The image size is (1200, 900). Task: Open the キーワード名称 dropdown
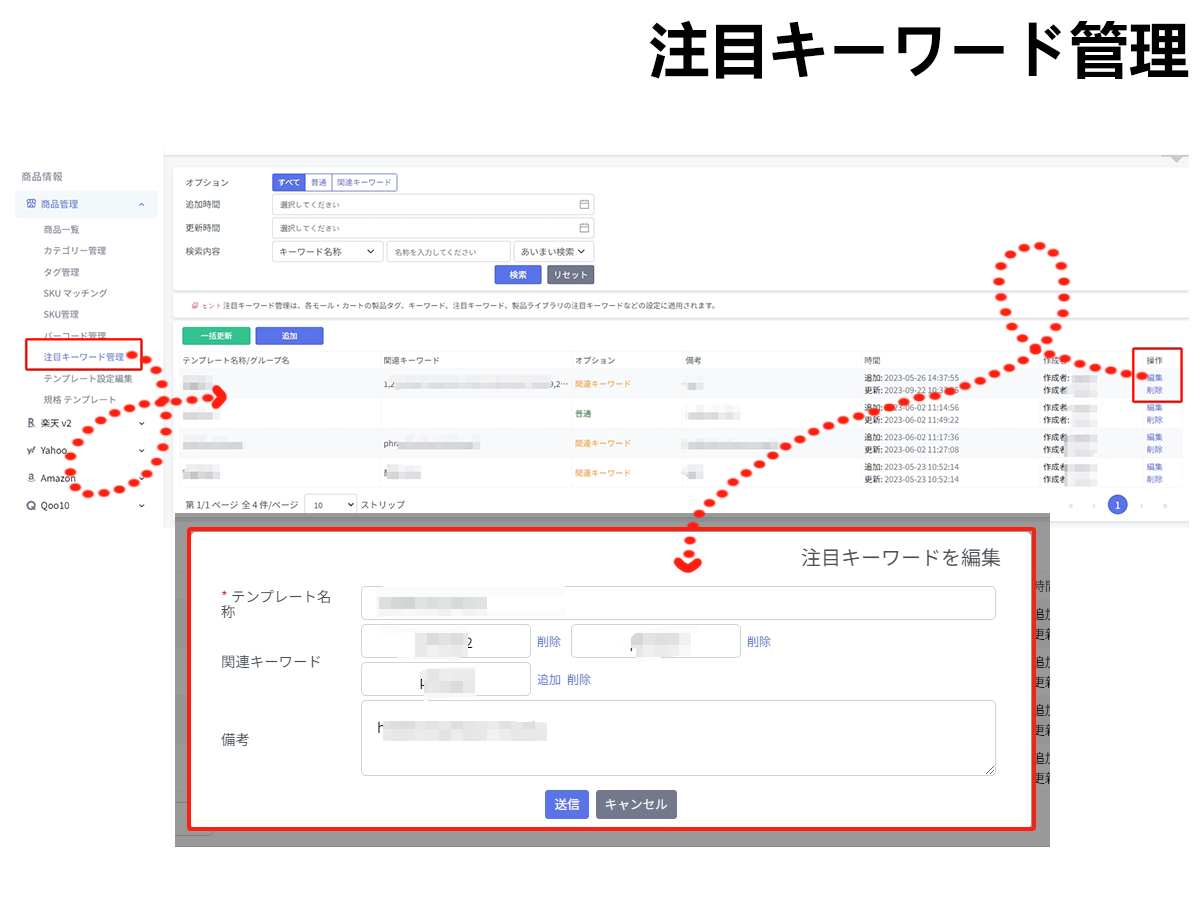(x=327, y=252)
